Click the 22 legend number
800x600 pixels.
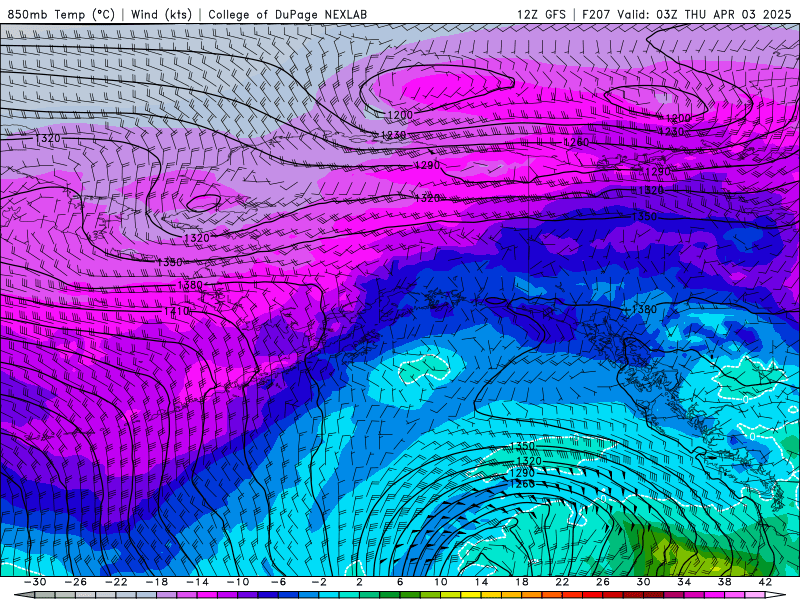[x=562, y=582]
